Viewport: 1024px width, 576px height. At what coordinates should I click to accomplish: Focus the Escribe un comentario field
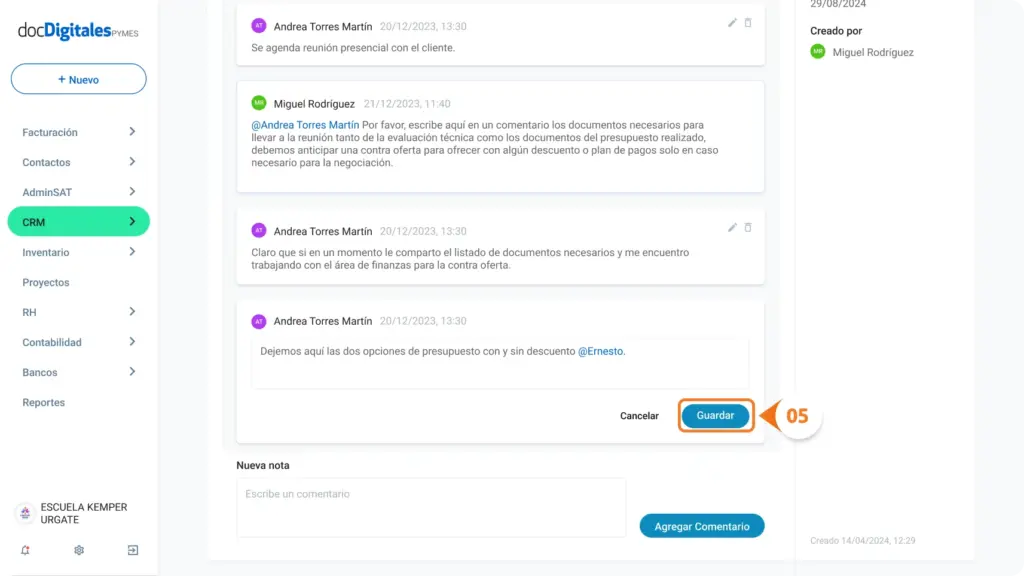click(431, 507)
